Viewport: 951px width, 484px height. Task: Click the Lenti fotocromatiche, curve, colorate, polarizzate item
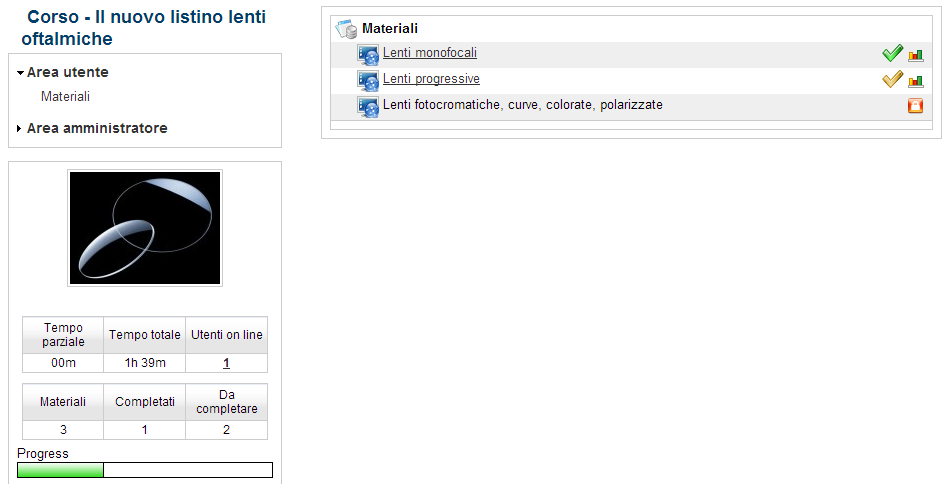point(523,105)
